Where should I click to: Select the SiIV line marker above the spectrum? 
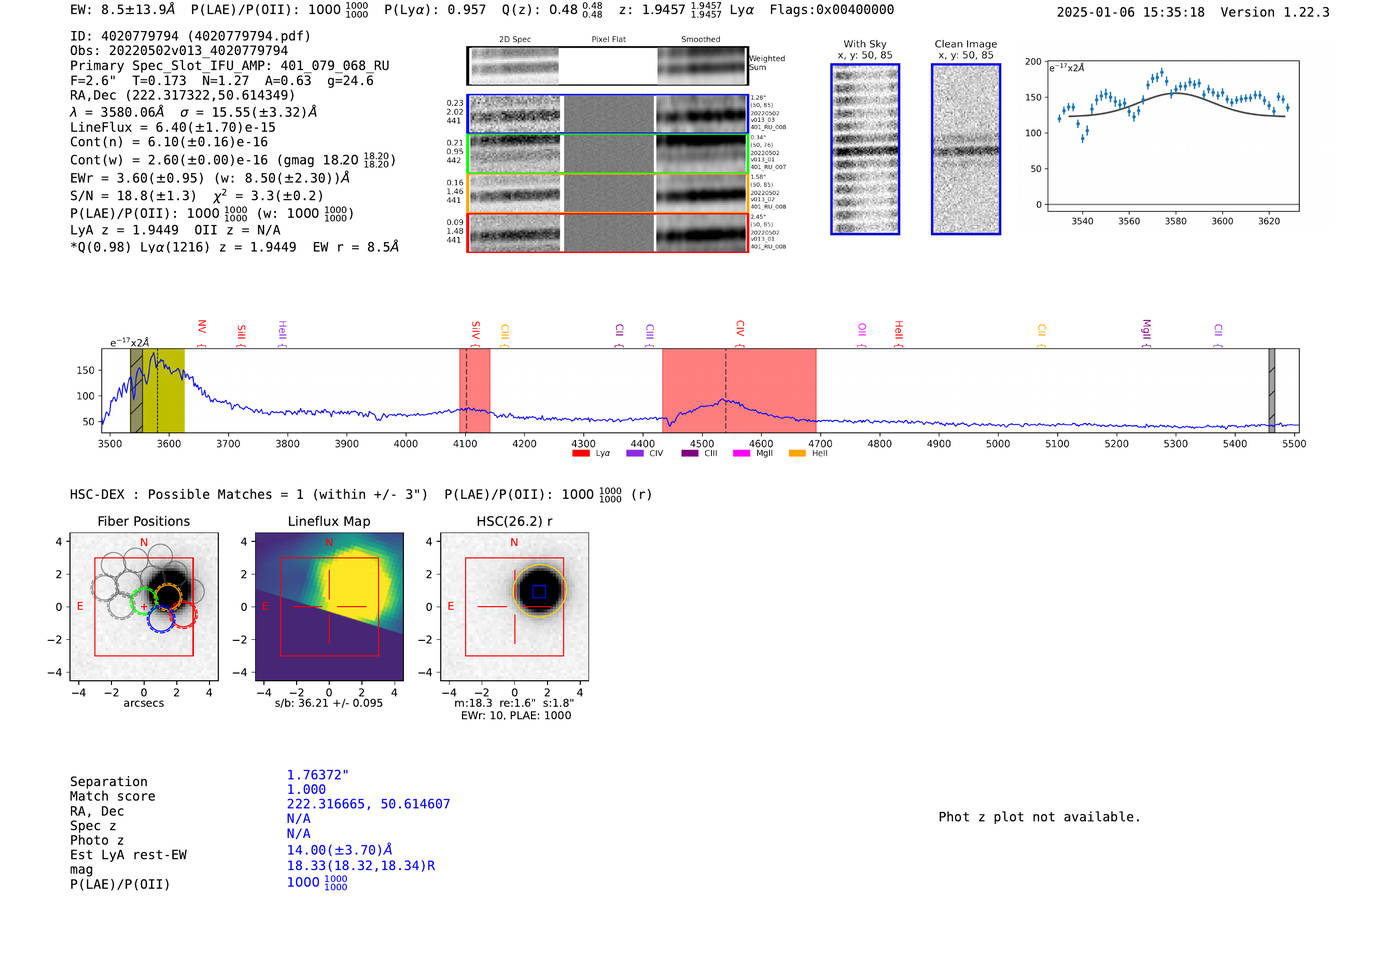coord(476,331)
